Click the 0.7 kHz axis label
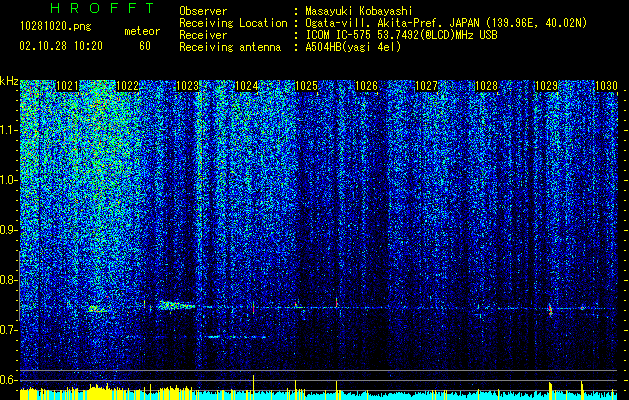The height and width of the screenshot is (400, 629). (x=8, y=330)
